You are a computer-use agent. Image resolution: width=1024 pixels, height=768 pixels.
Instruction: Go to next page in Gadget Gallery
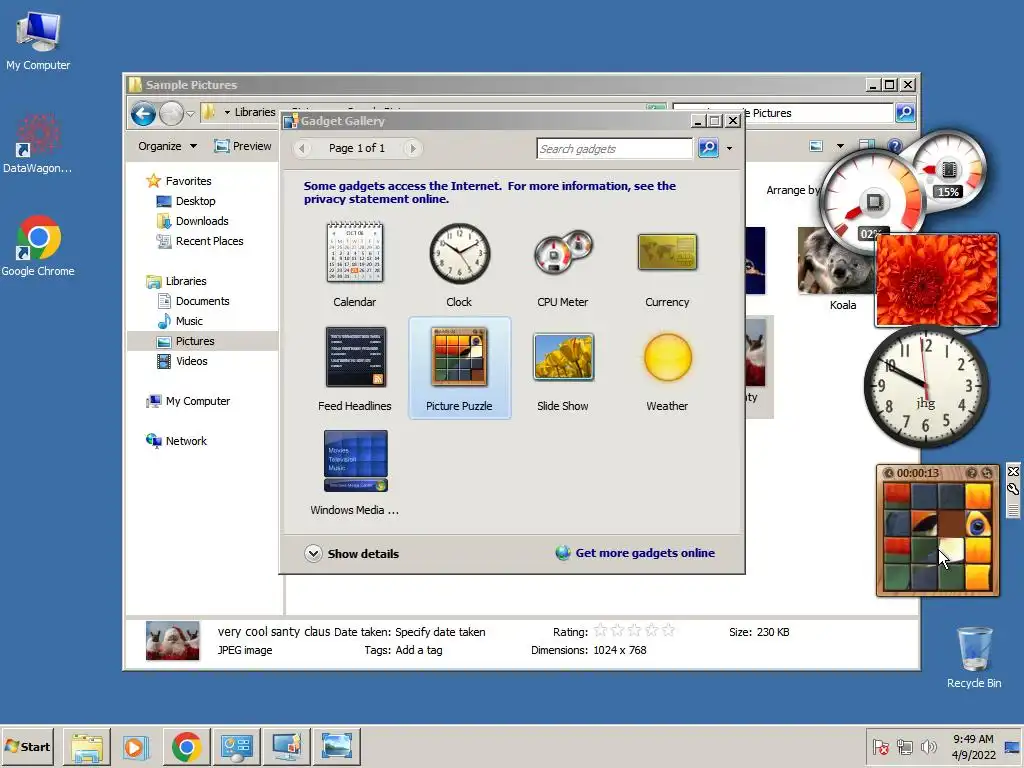pos(412,148)
